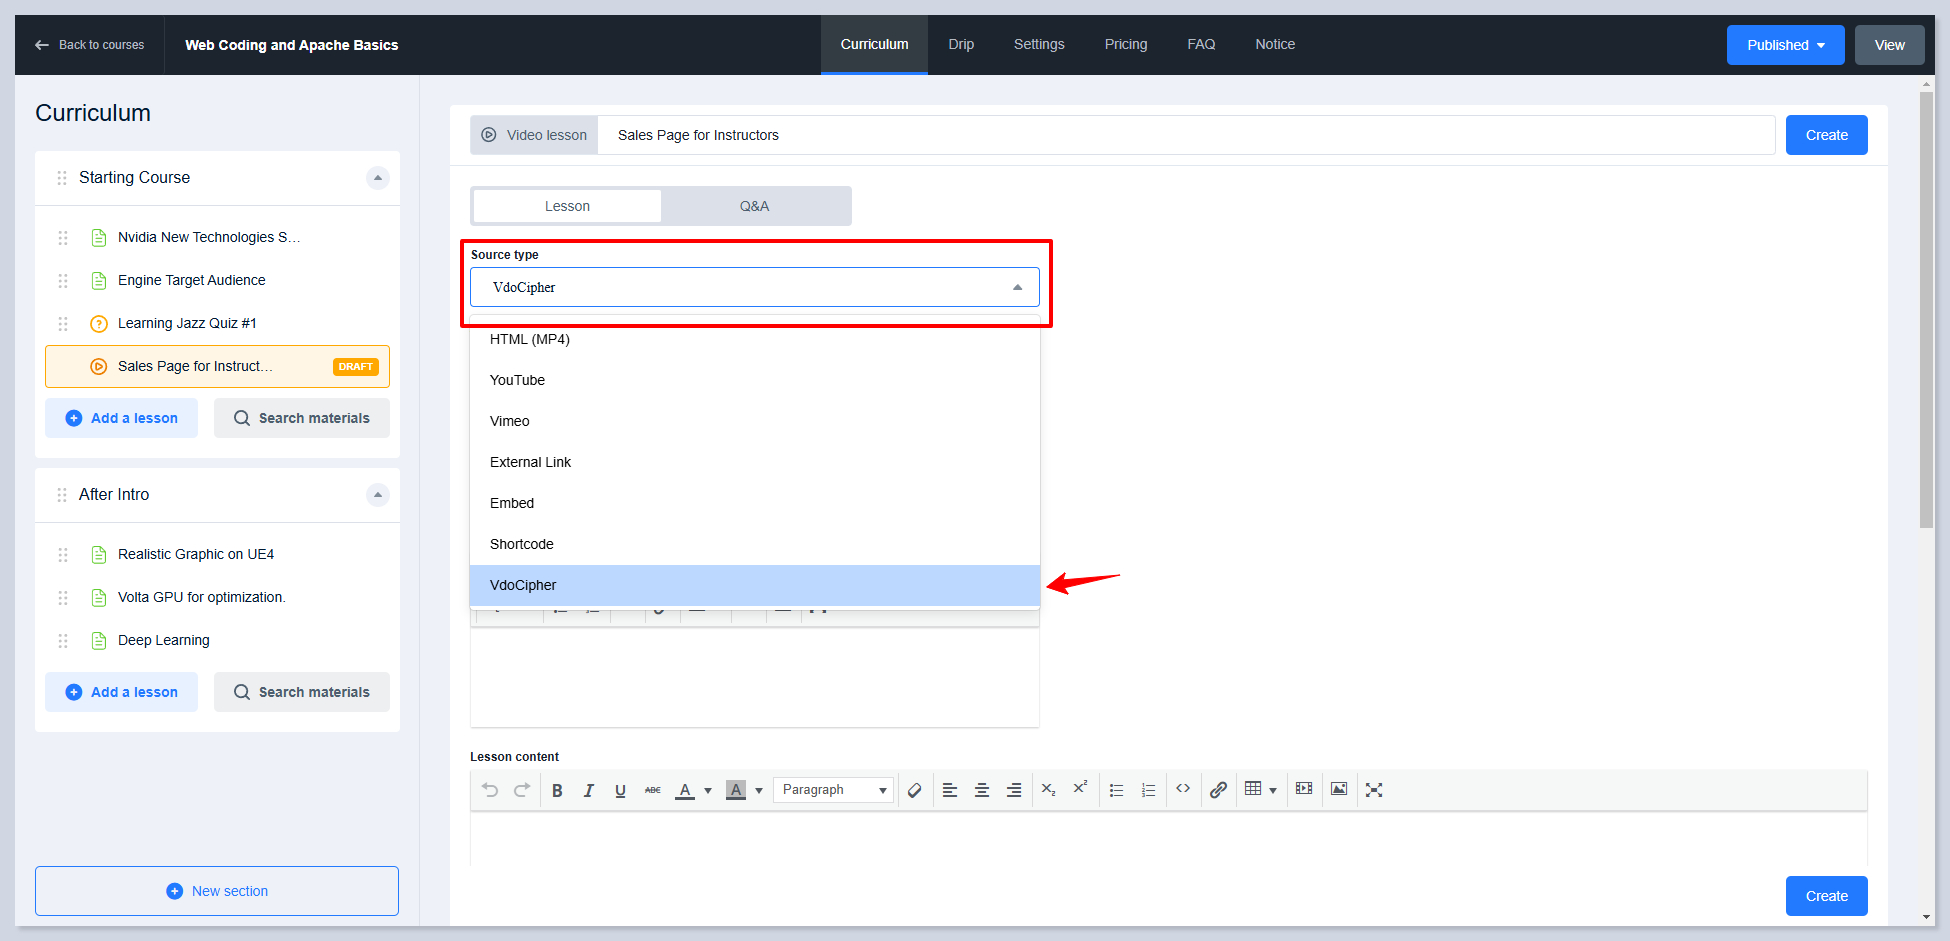Viewport: 1950px width, 941px height.
Task: Collapse the After Intro section
Action: point(377,495)
